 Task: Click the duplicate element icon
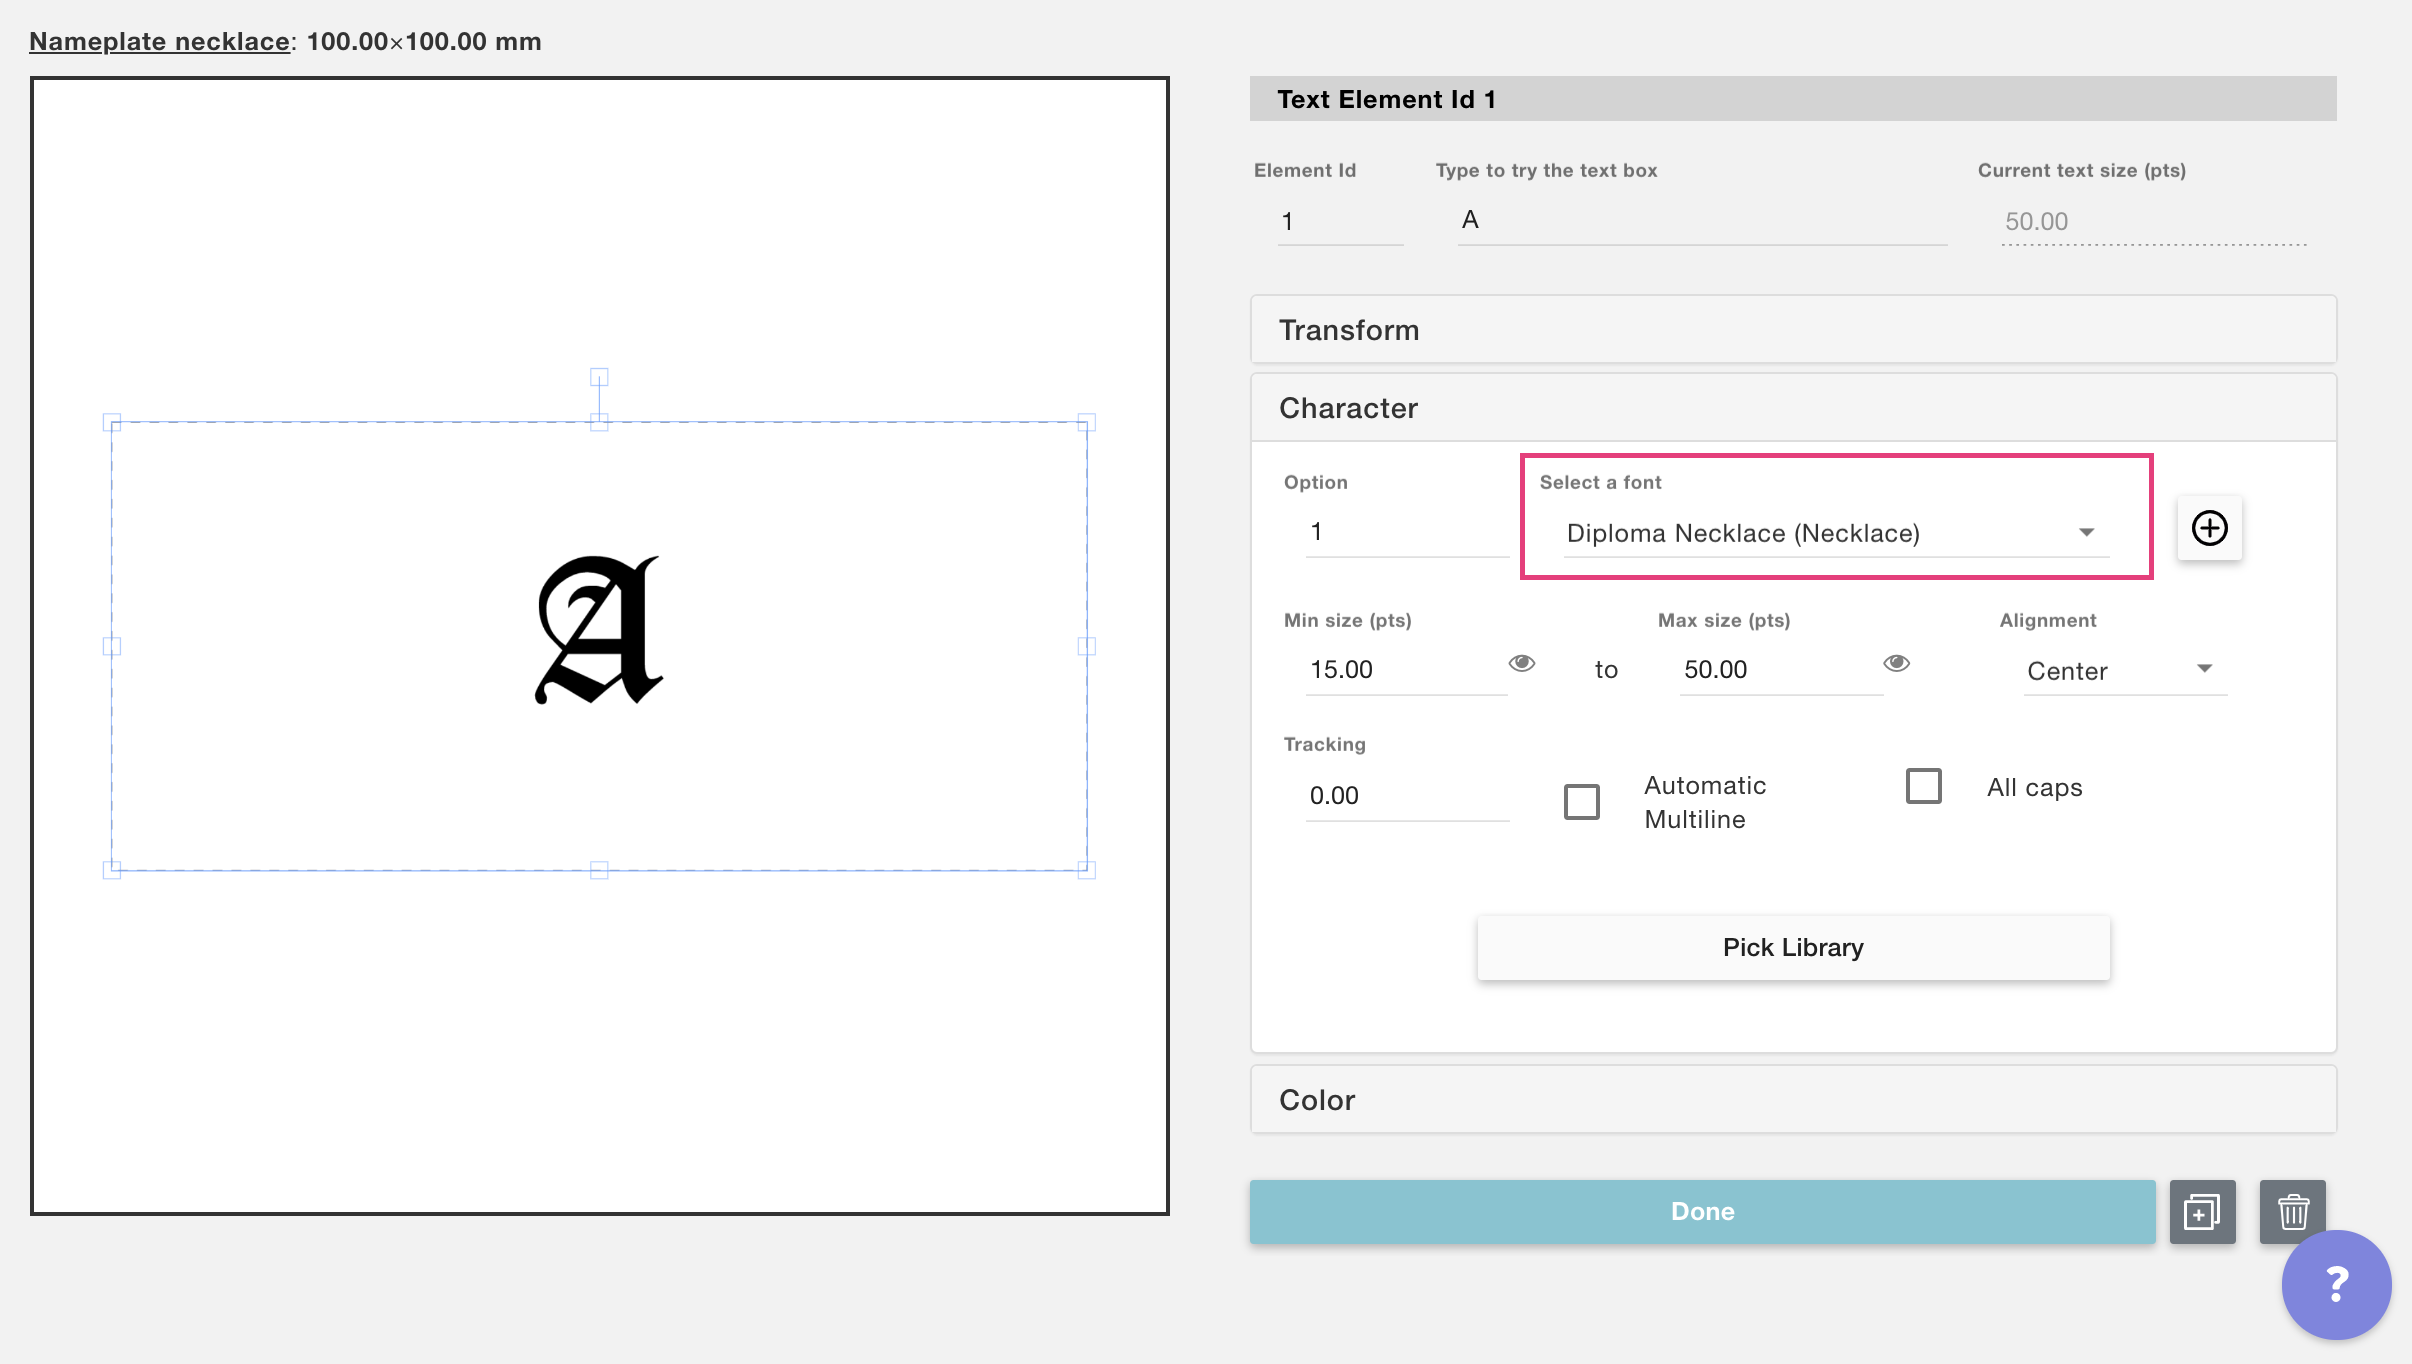[x=2202, y=1212]
